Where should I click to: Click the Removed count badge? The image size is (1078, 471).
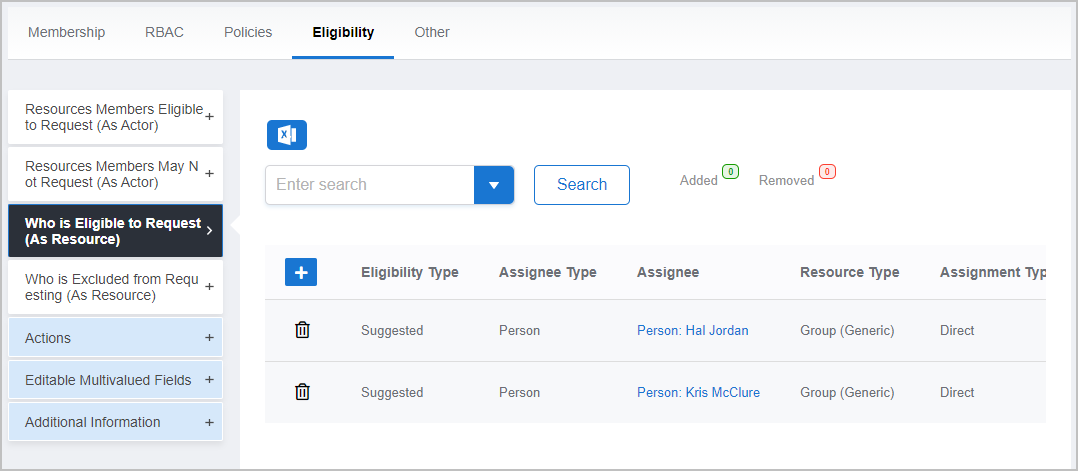click(827, 172)
